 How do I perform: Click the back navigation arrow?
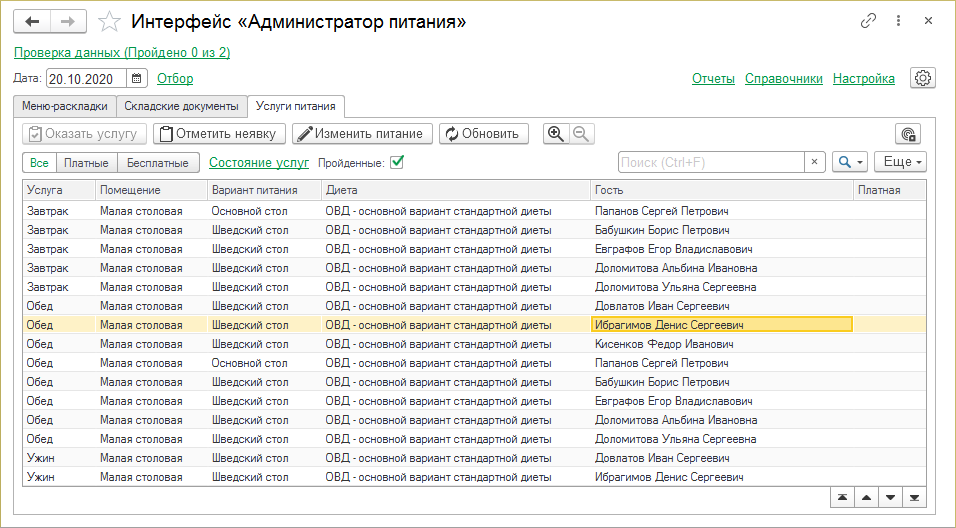pyautogui.click(x=32, y=21)
